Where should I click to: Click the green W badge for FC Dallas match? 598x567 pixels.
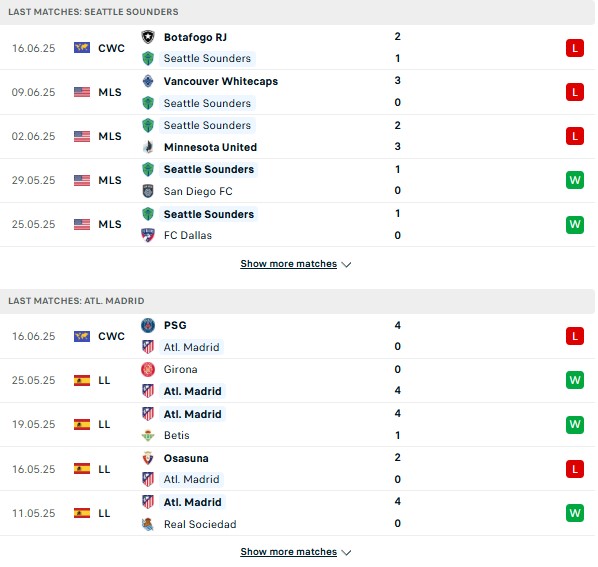click(575, 224)
